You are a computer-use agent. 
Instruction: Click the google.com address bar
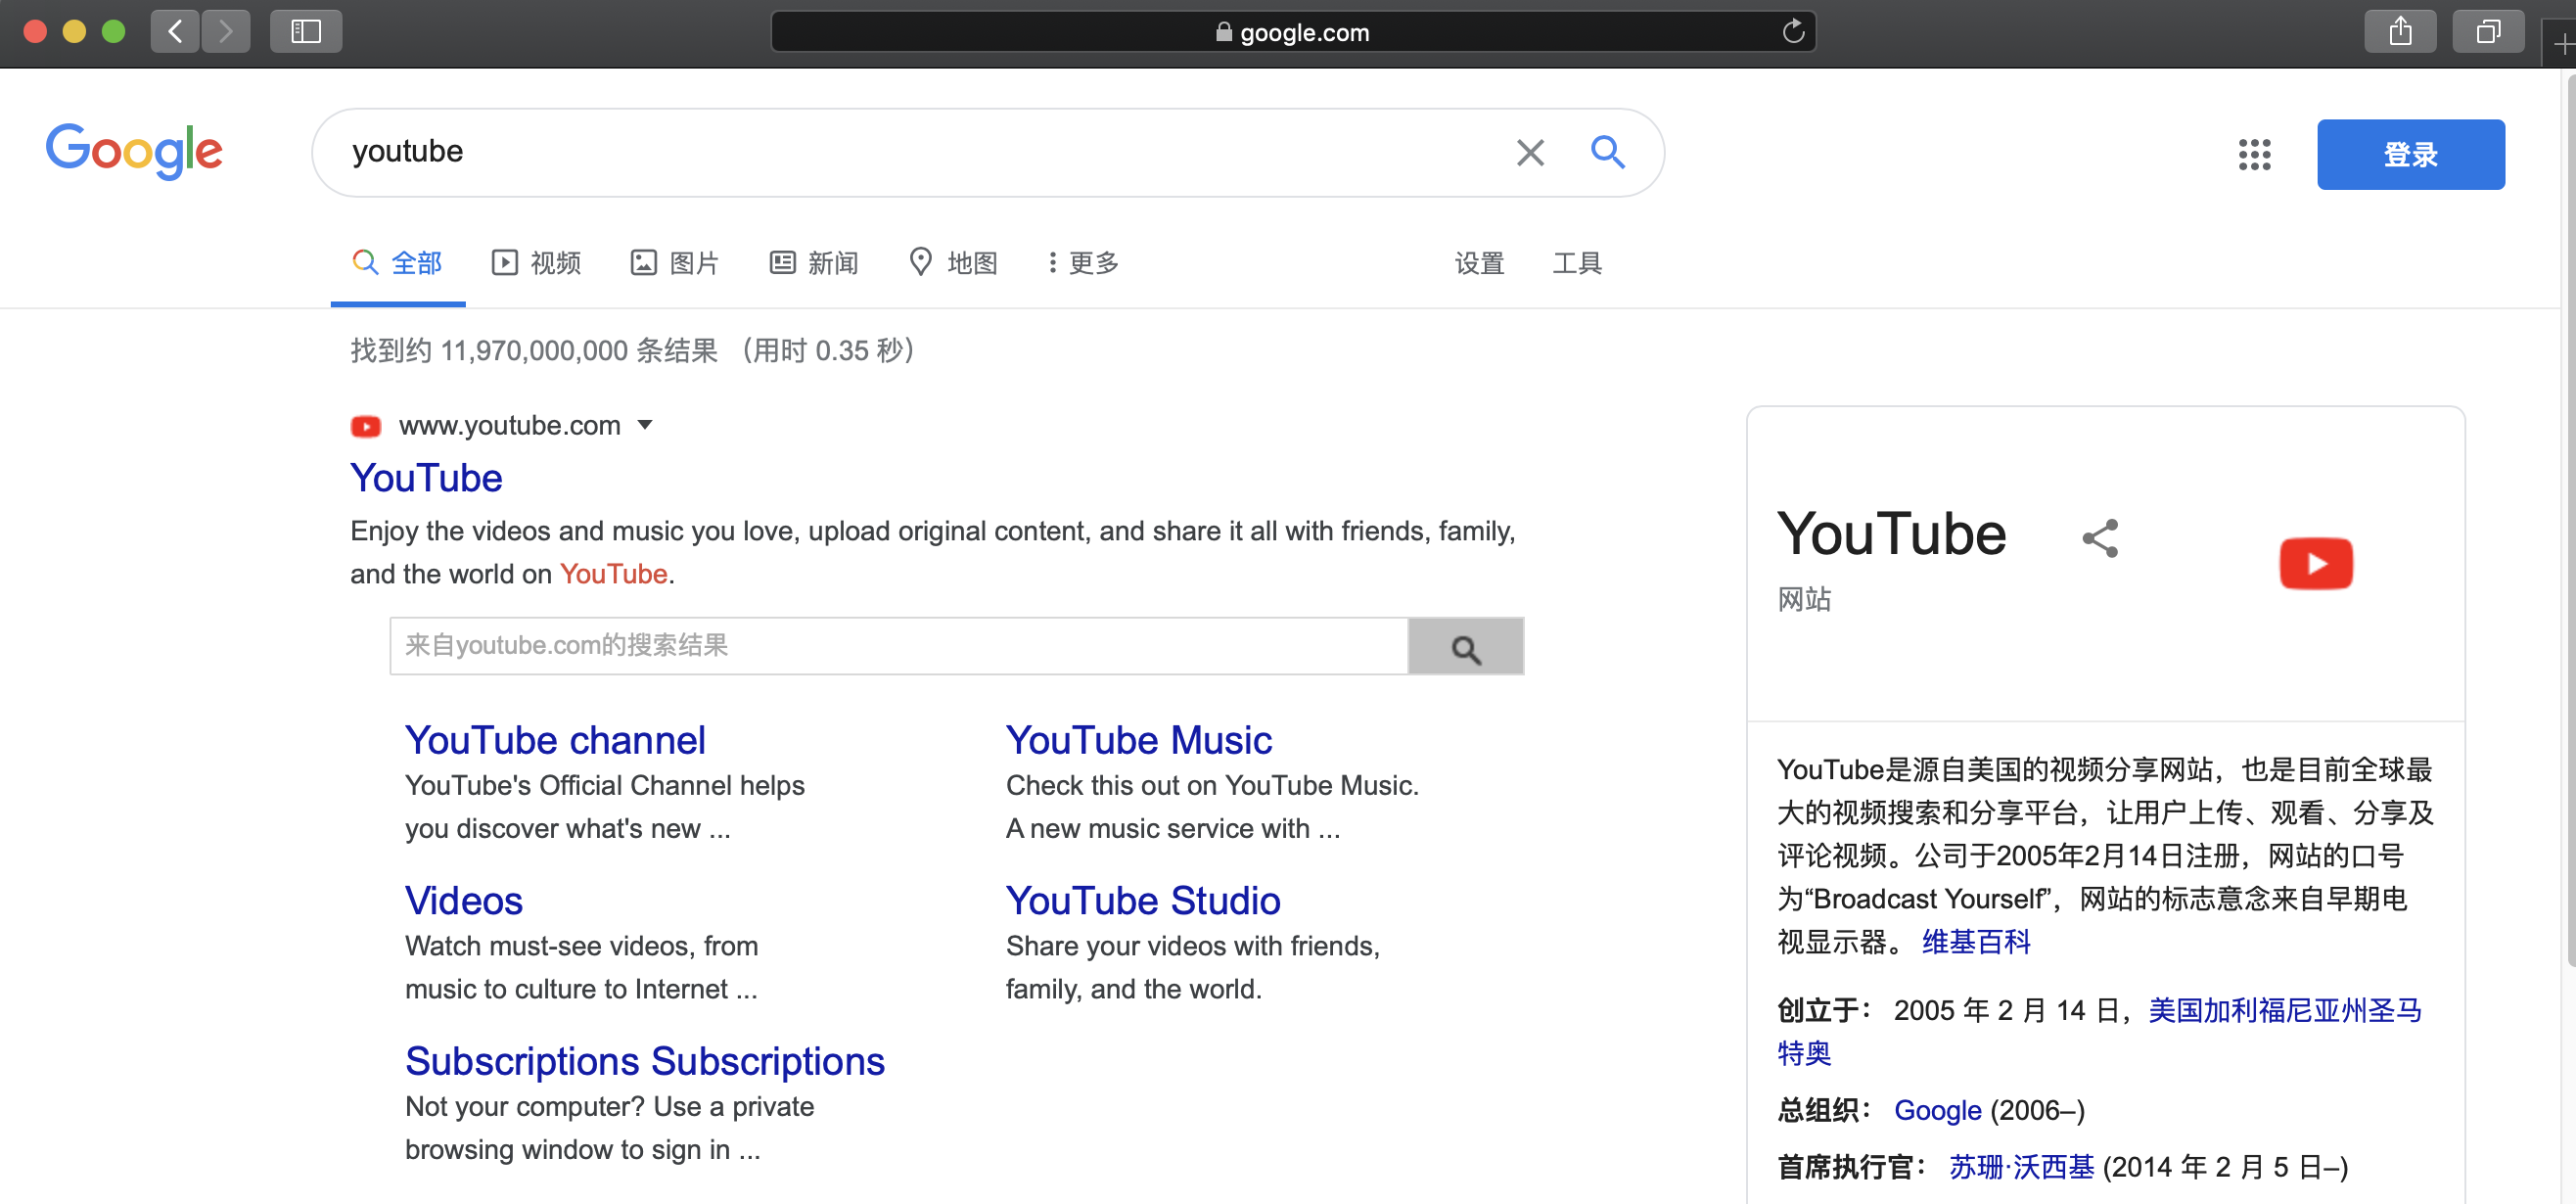[x=1293, y=31]
